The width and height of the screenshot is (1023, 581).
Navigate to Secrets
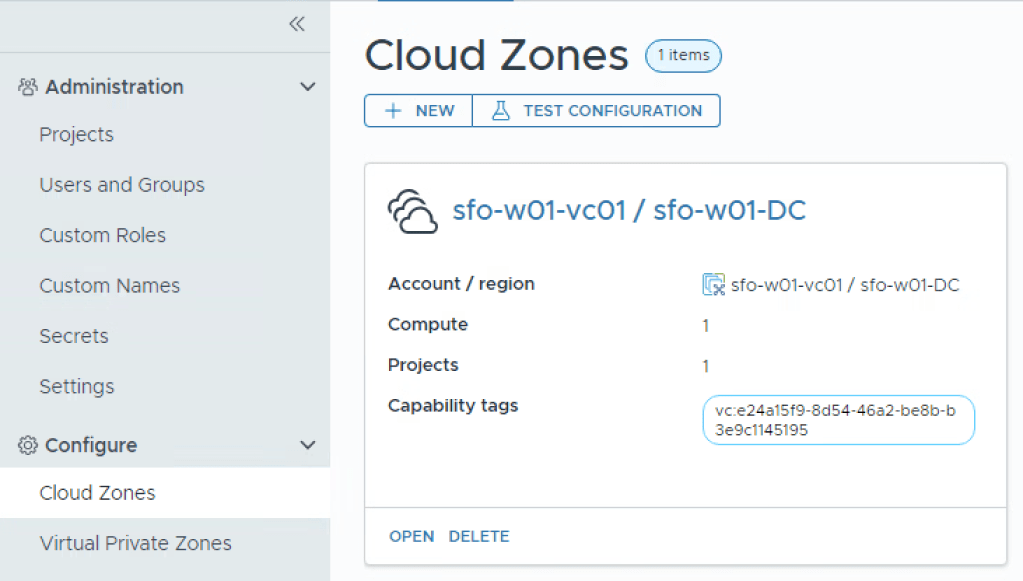pyautogui.click(x=73, y=336)
